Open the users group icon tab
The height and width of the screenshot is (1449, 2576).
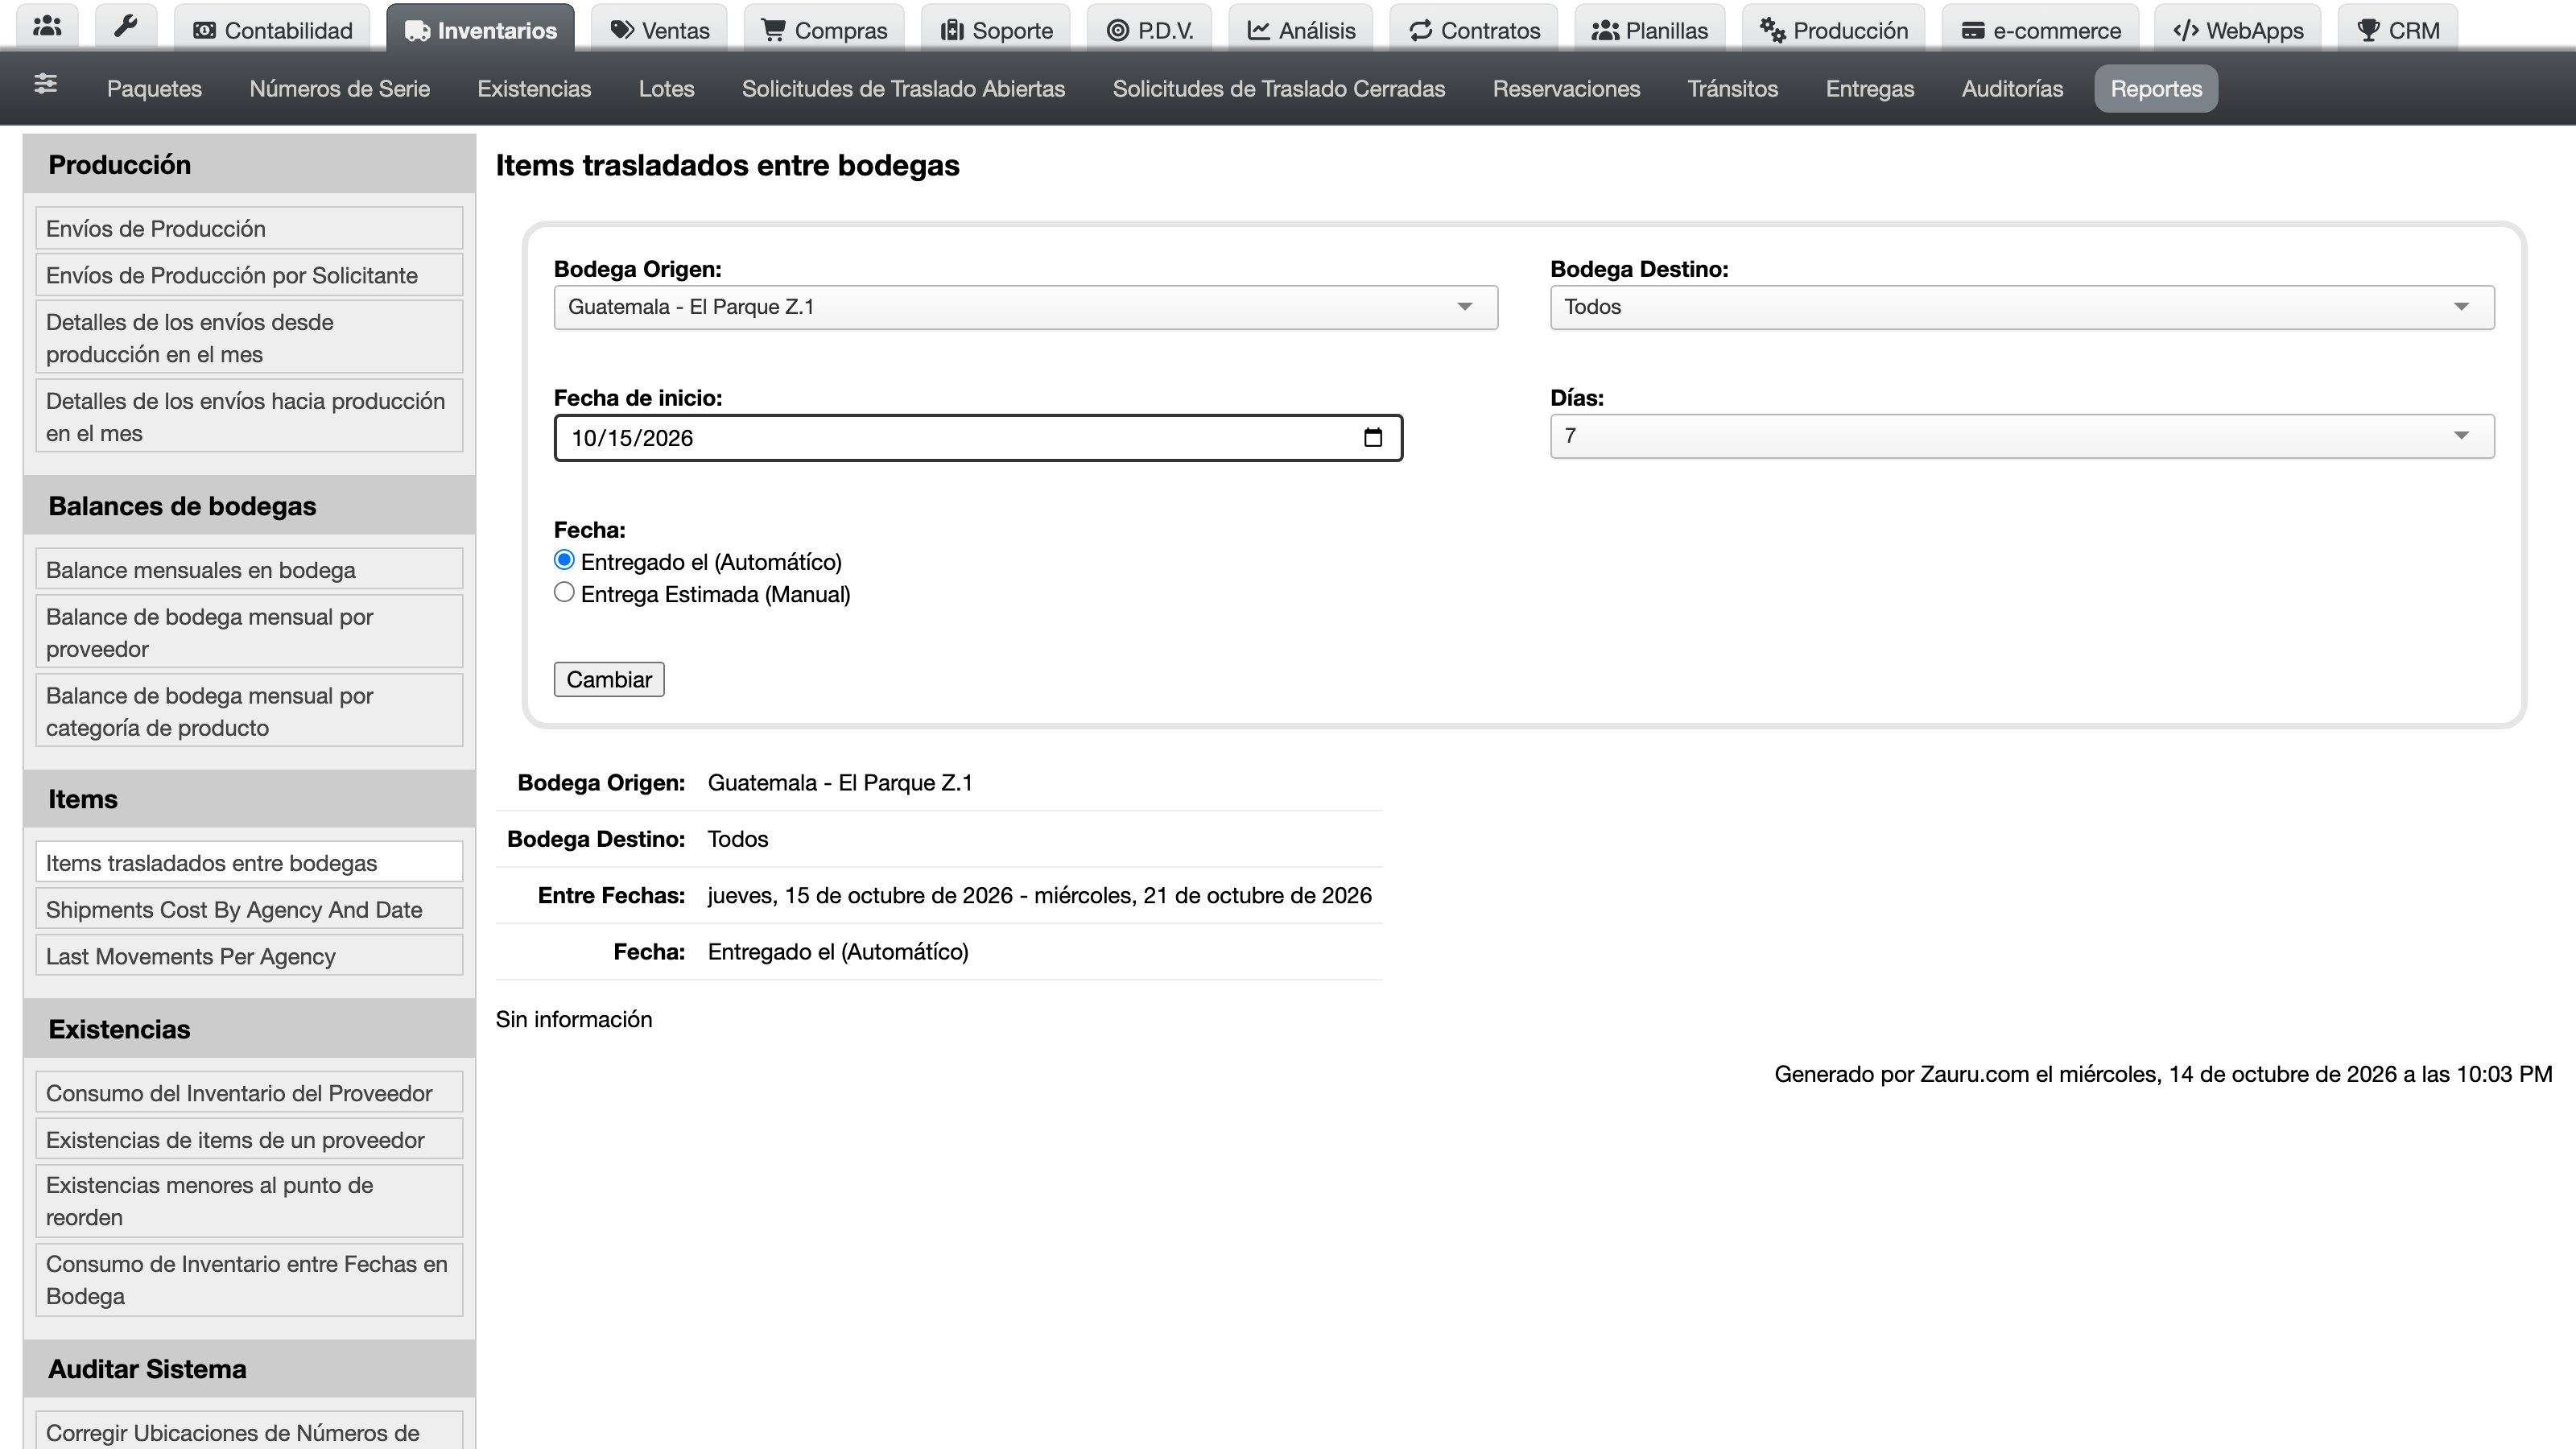pos(47,27)
